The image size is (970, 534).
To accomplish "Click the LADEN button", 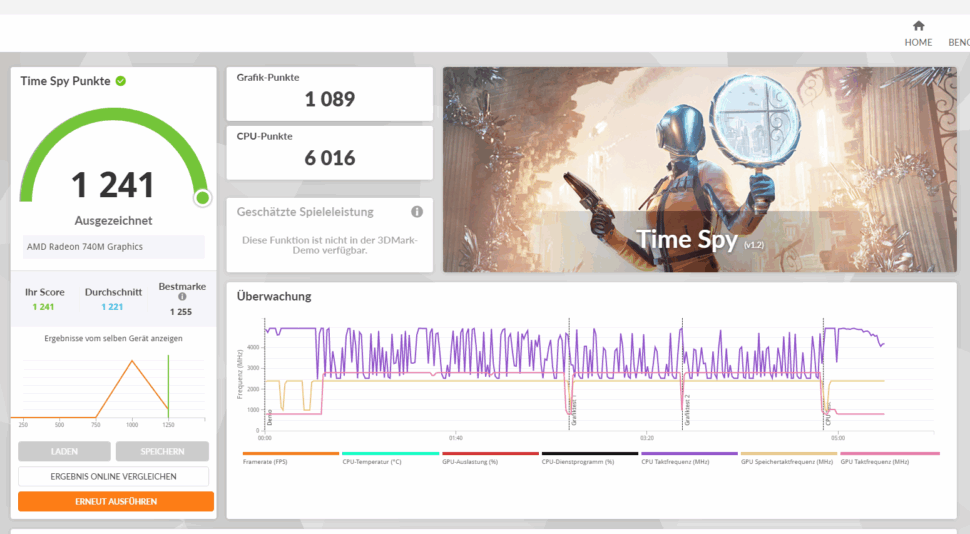I will [x=64, y=451].
